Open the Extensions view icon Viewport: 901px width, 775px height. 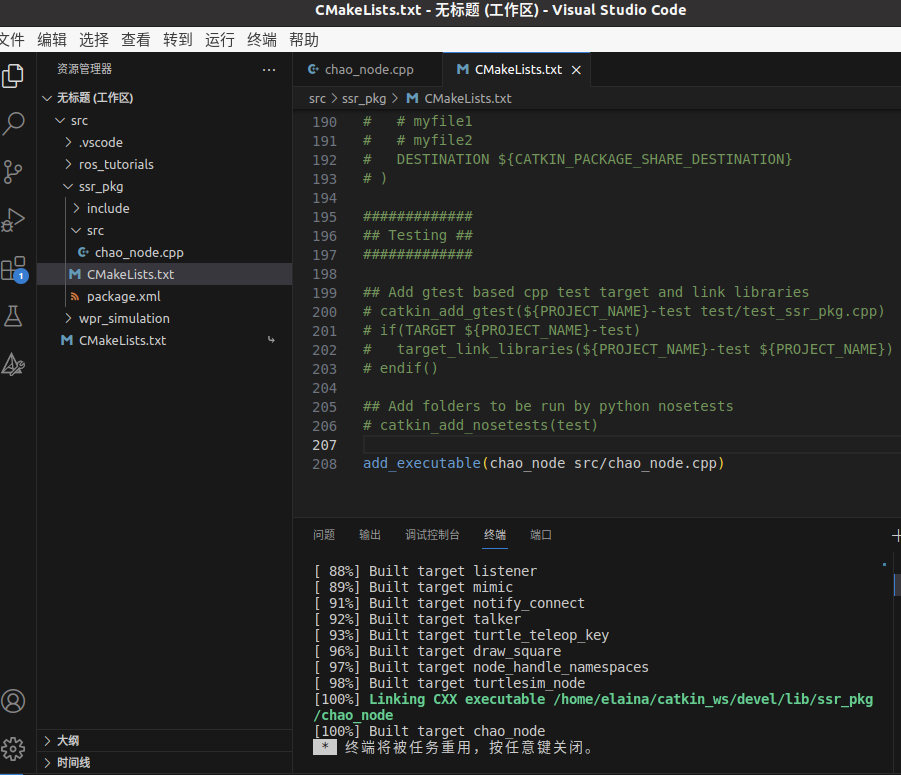[x=13, y=268]
